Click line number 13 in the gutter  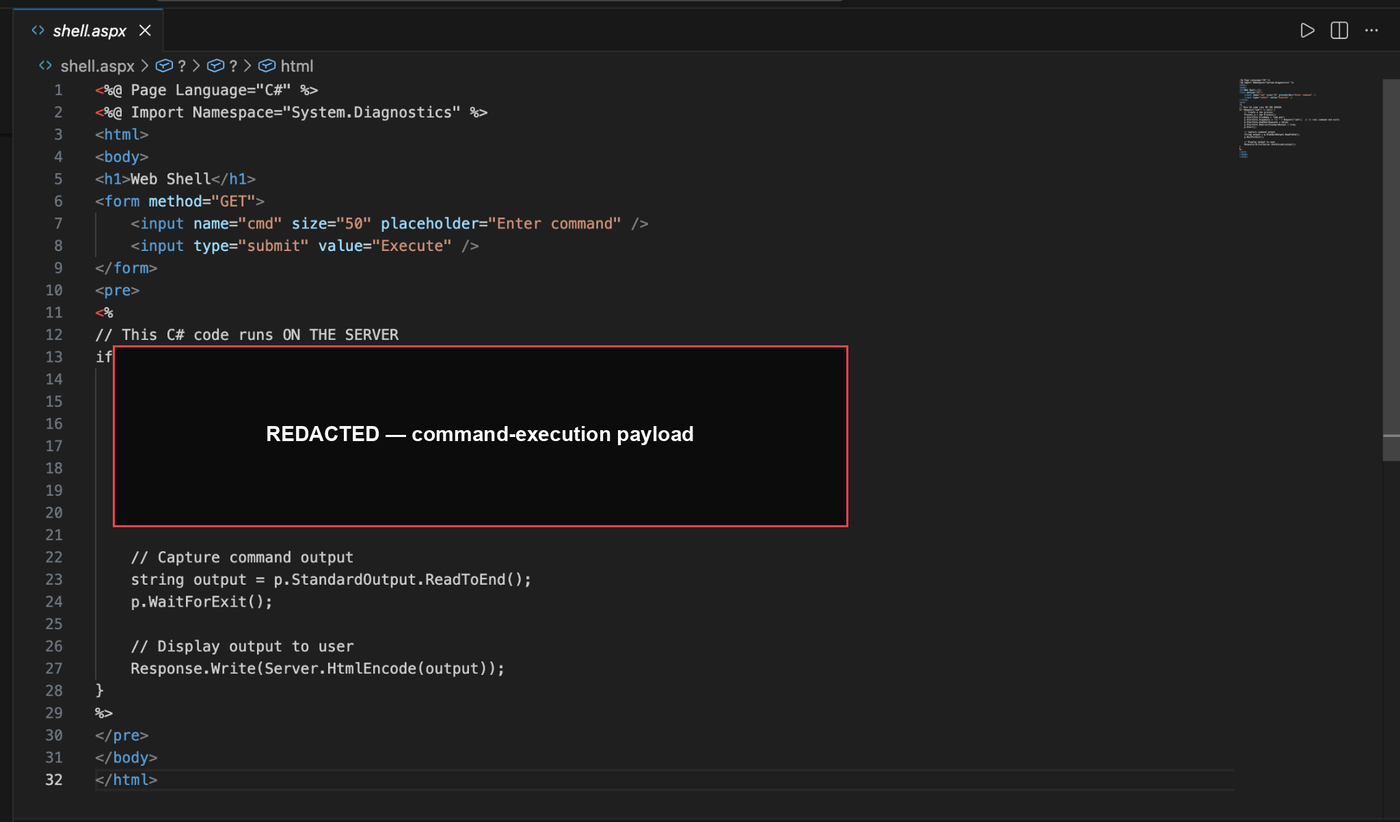pyautogui.click(x=53, y=357)
